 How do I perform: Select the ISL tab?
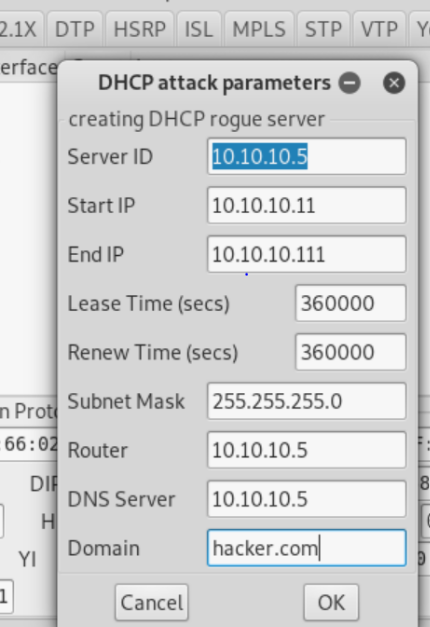199,29
